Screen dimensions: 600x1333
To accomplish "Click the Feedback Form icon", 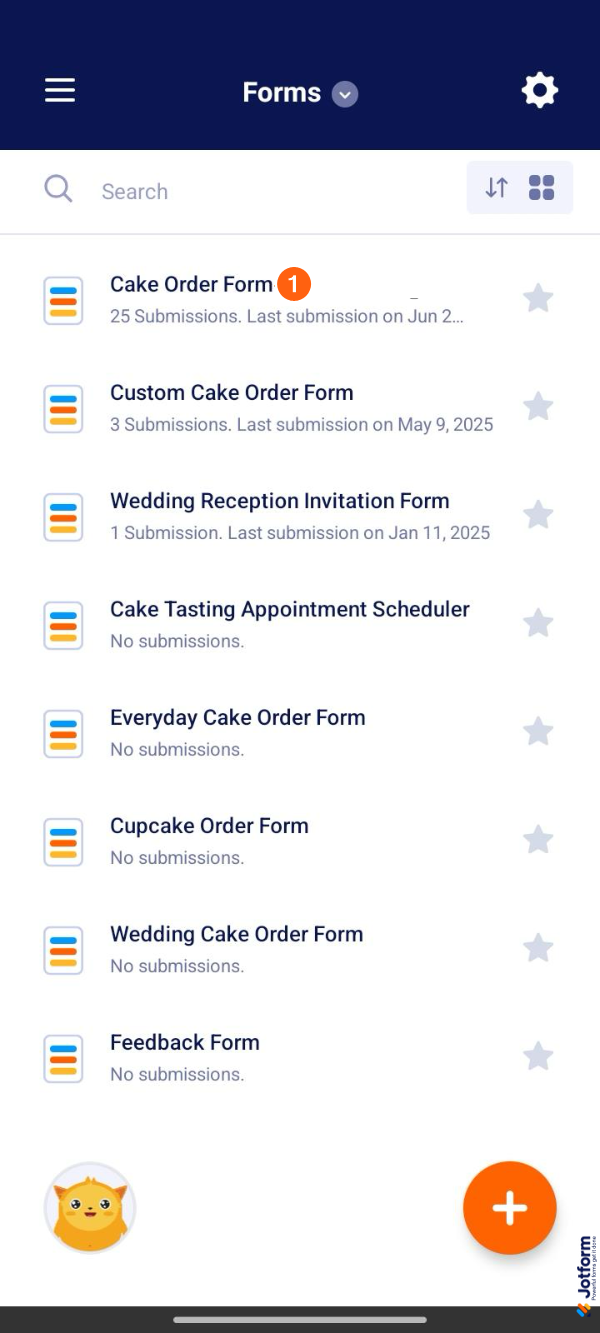I will [x=63, y=1058].
